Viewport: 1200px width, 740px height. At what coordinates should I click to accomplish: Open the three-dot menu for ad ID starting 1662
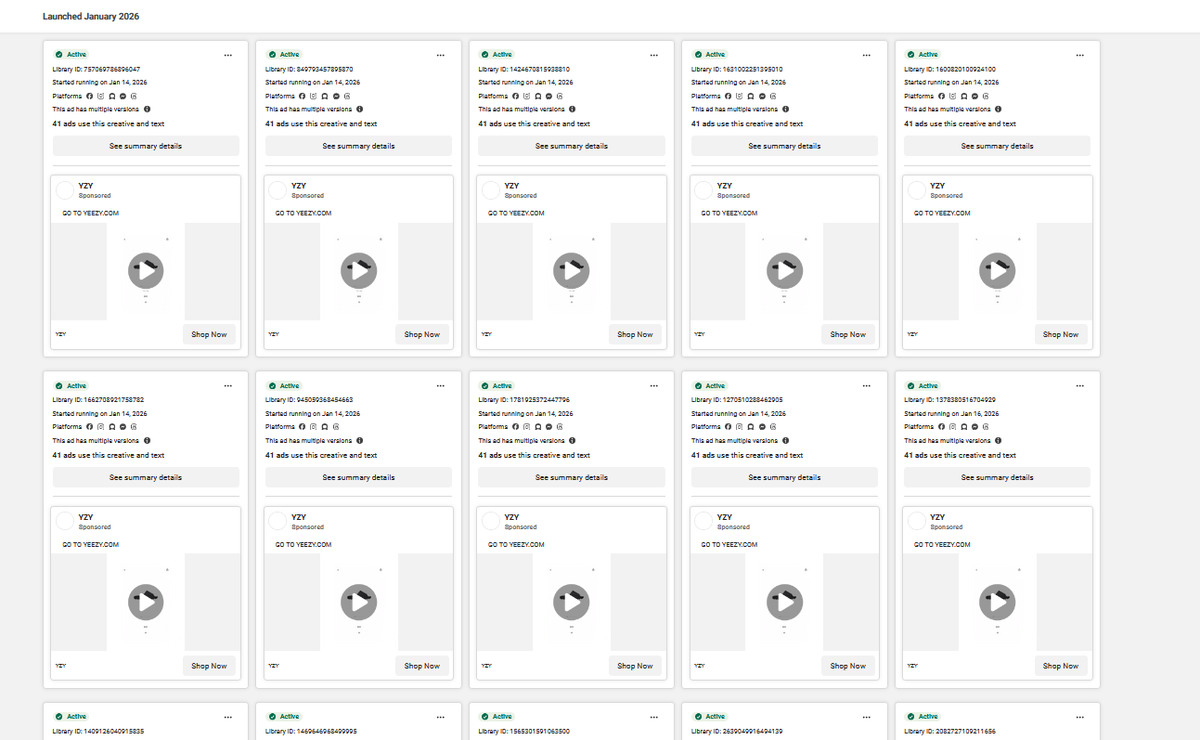[x=228, y=386]
